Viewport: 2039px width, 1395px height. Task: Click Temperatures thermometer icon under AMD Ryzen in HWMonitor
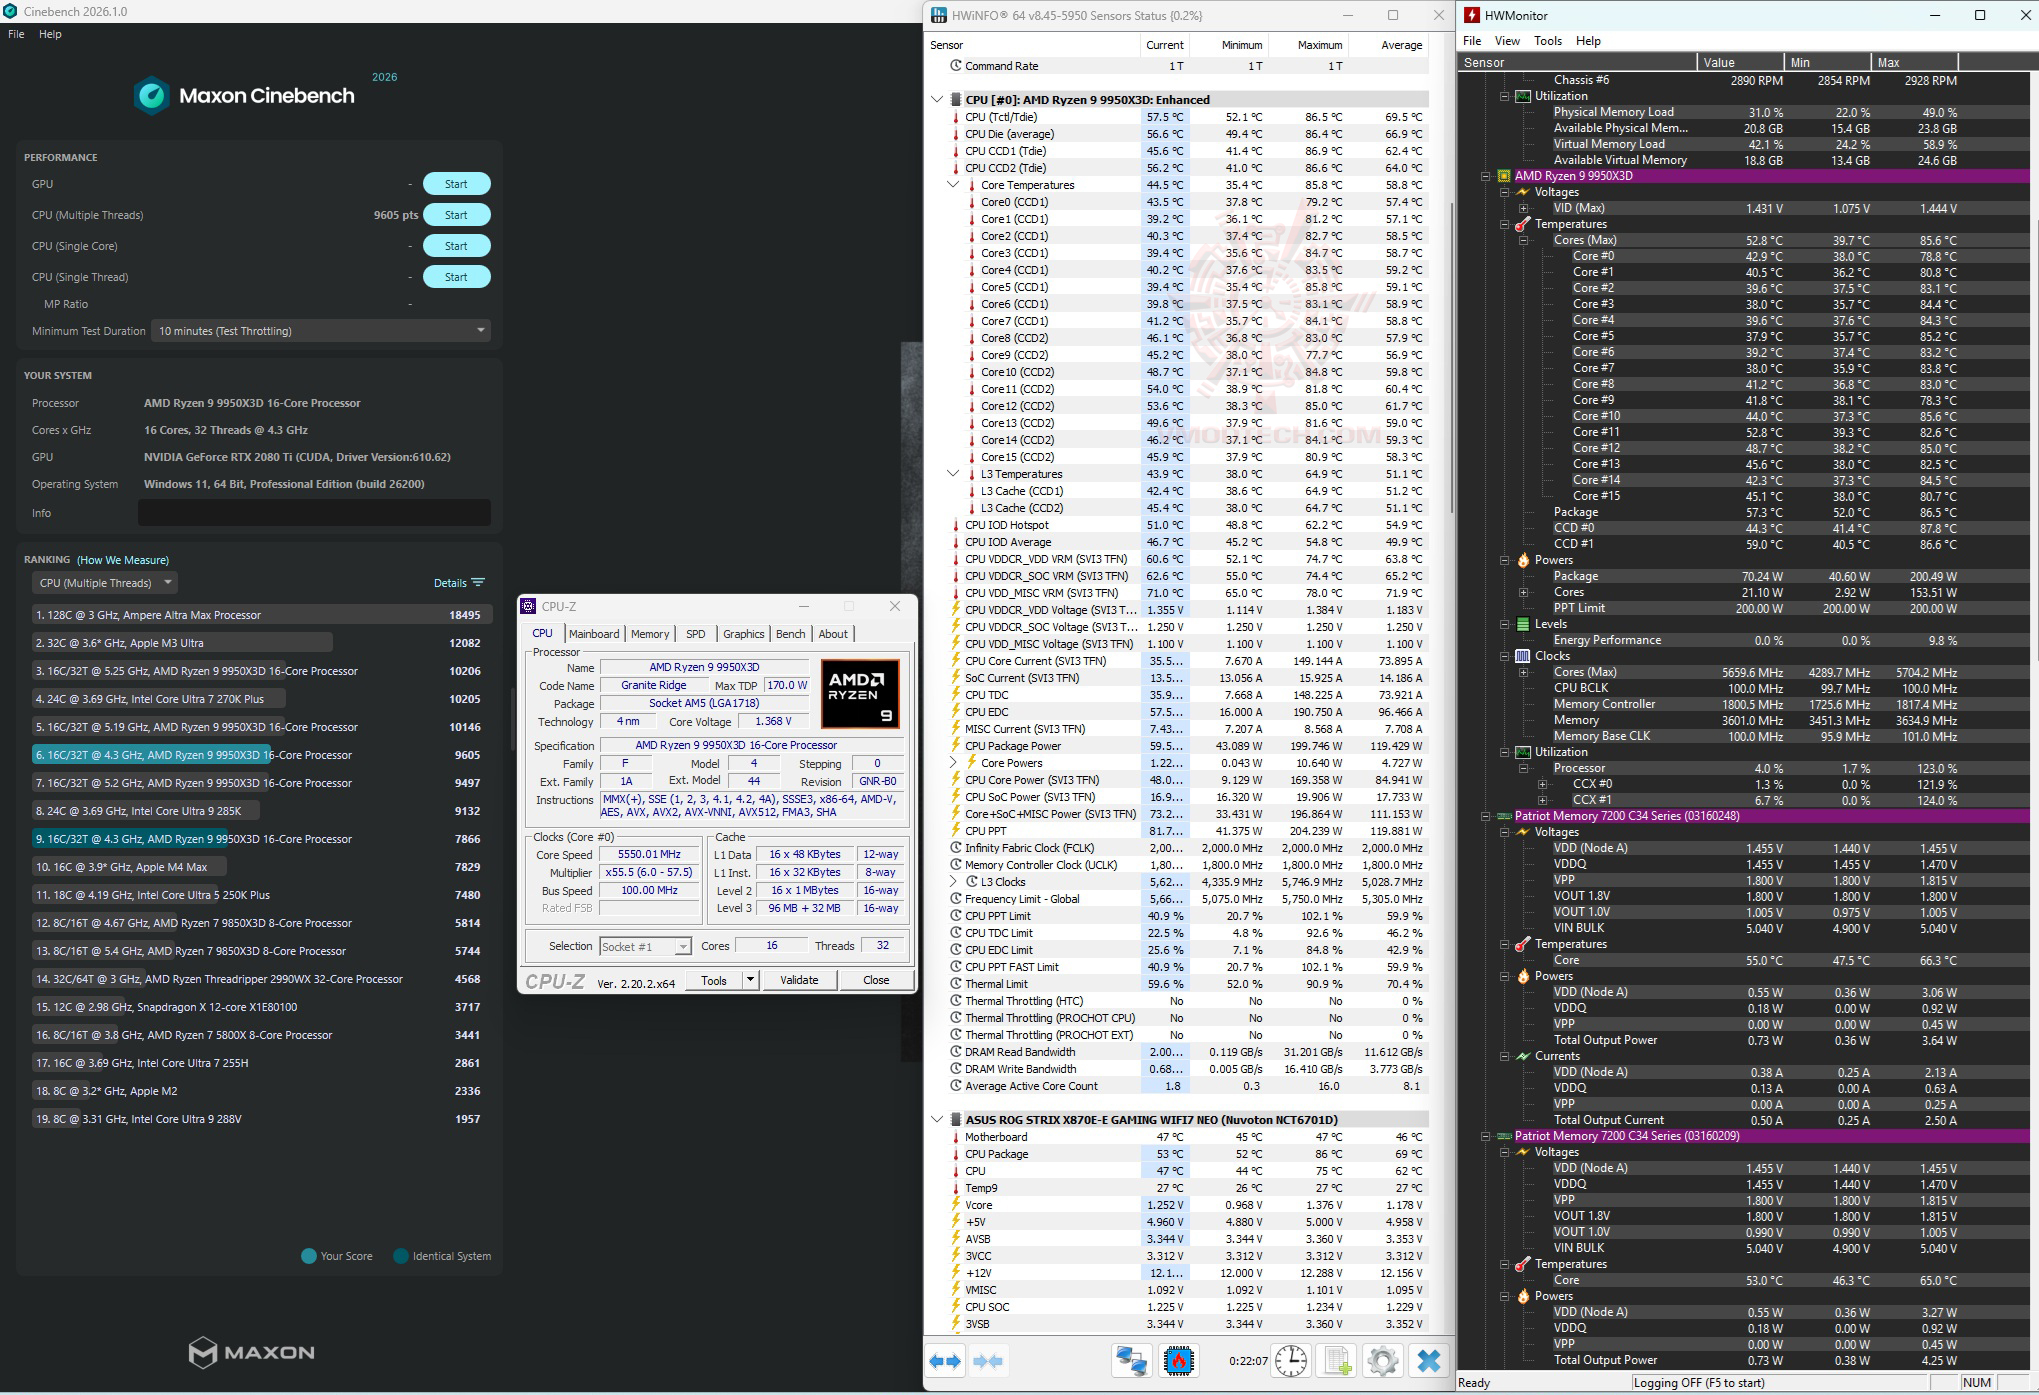tap(1523, 224)
